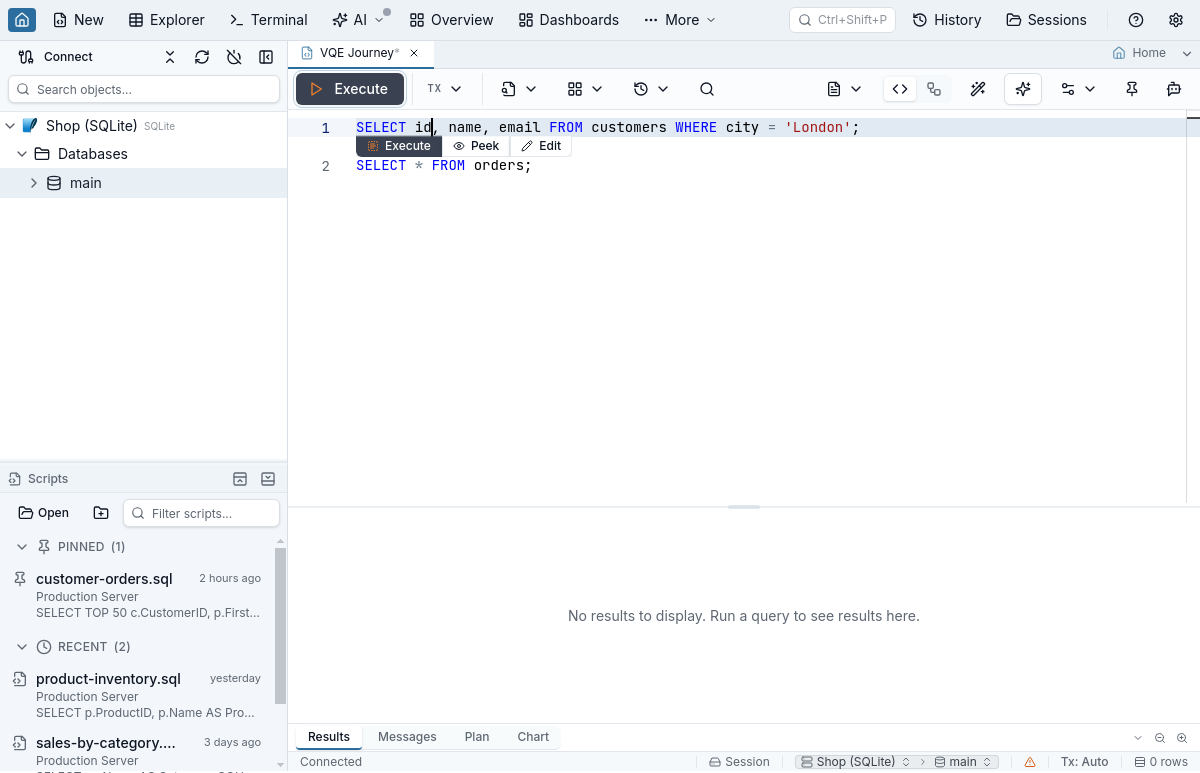Zoom in results with plus magnifier
This screenshot has width=1200, height=773.
point(1182,738)
